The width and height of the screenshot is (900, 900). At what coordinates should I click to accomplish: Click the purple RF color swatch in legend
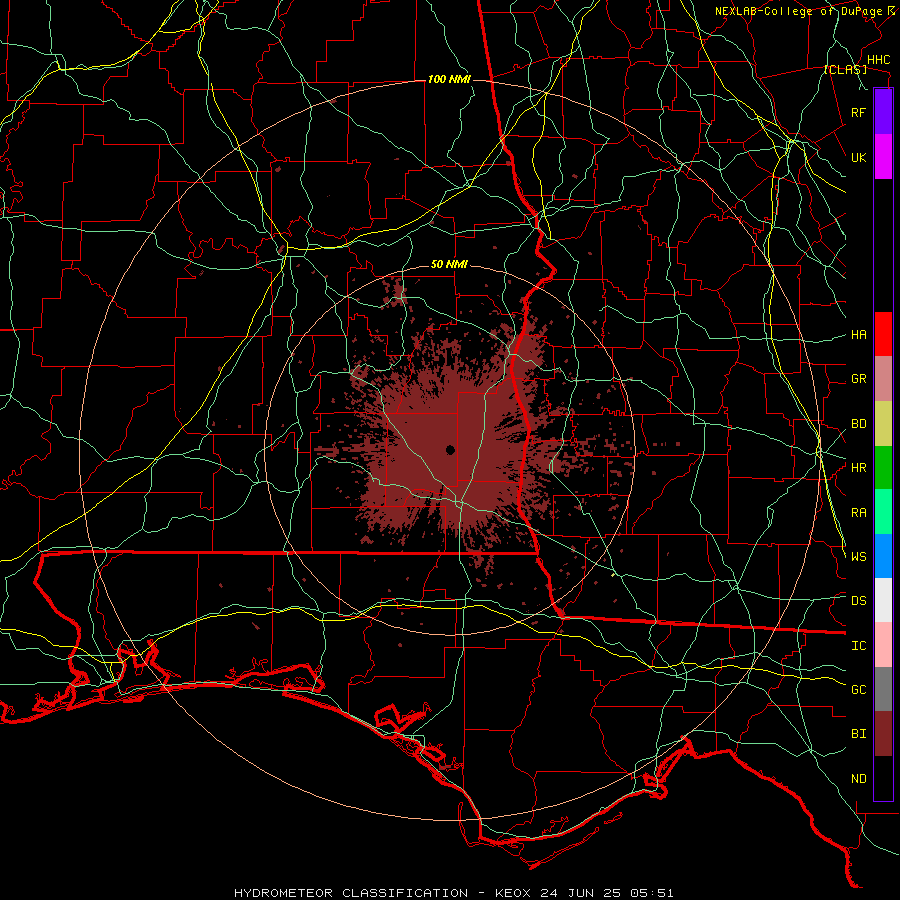tap(883, 112)
